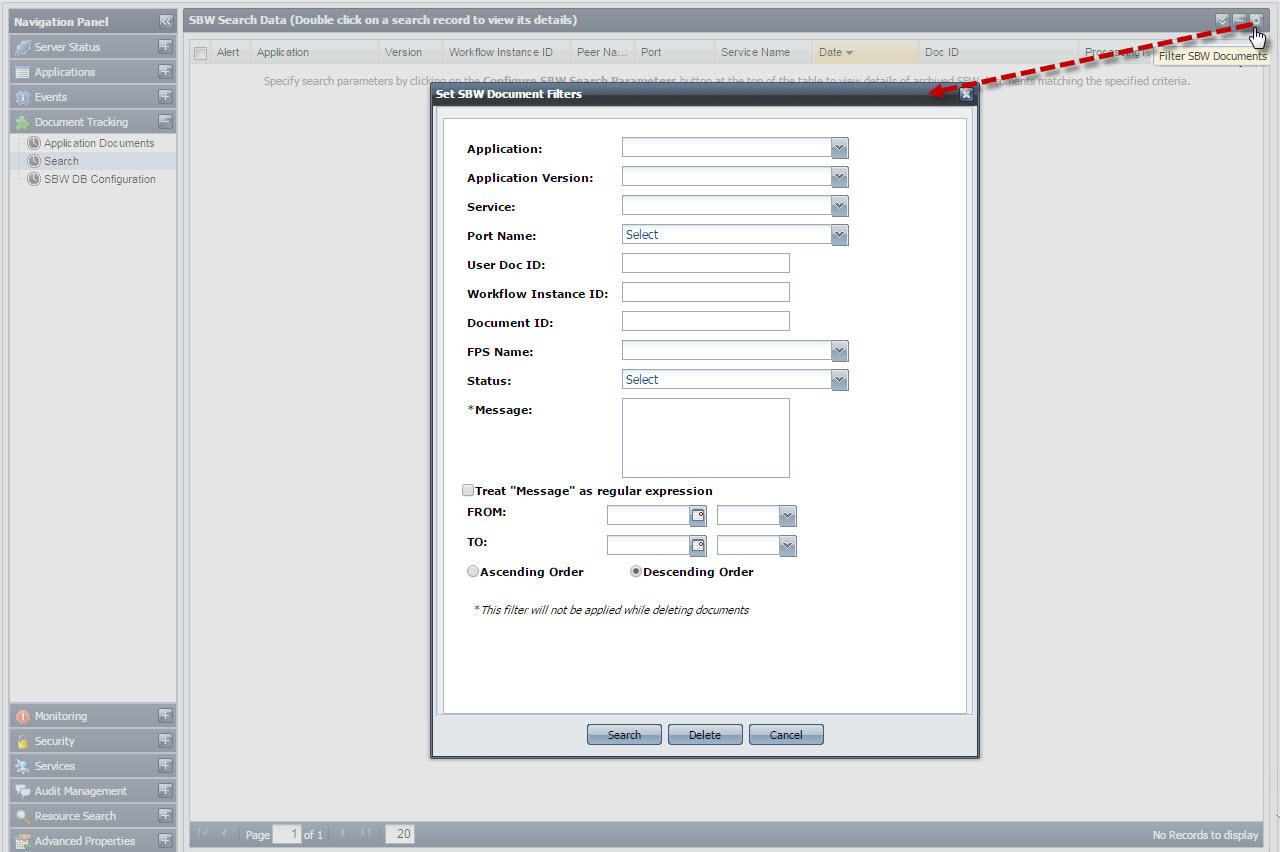Select the Descending Order radio button
The image size is (1280, 852).
(636, 572)
